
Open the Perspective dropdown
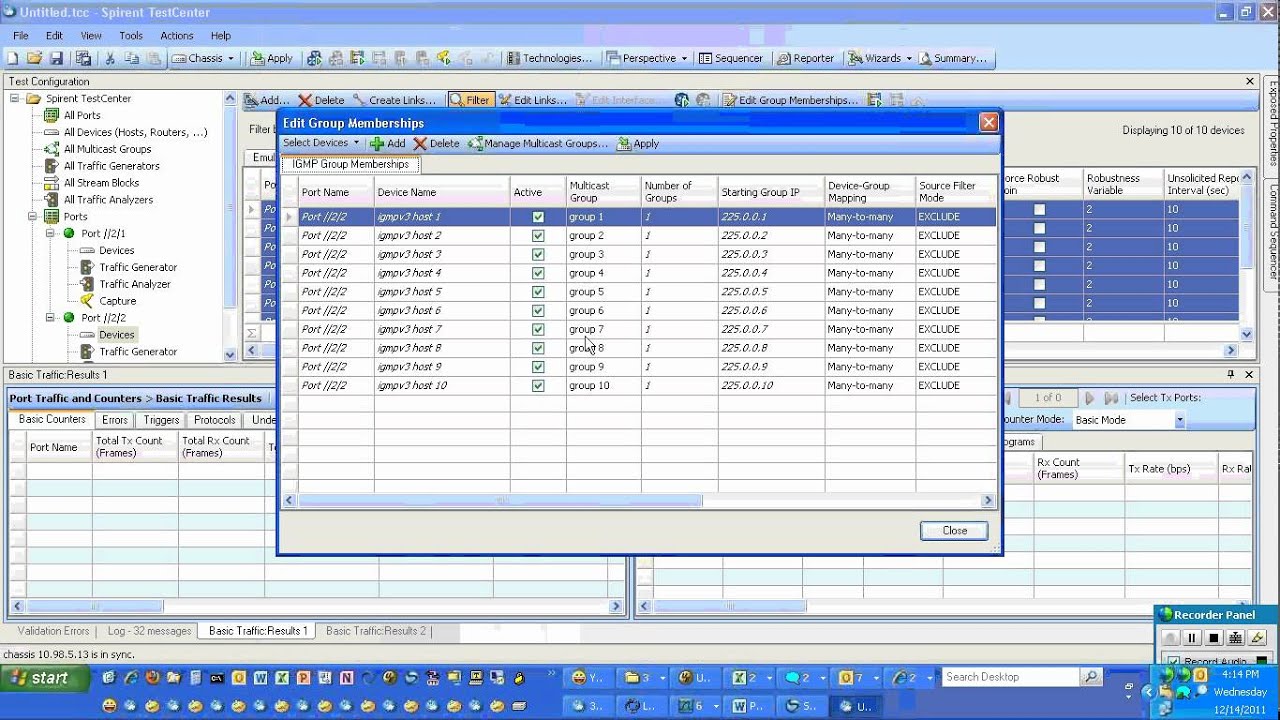647,58
